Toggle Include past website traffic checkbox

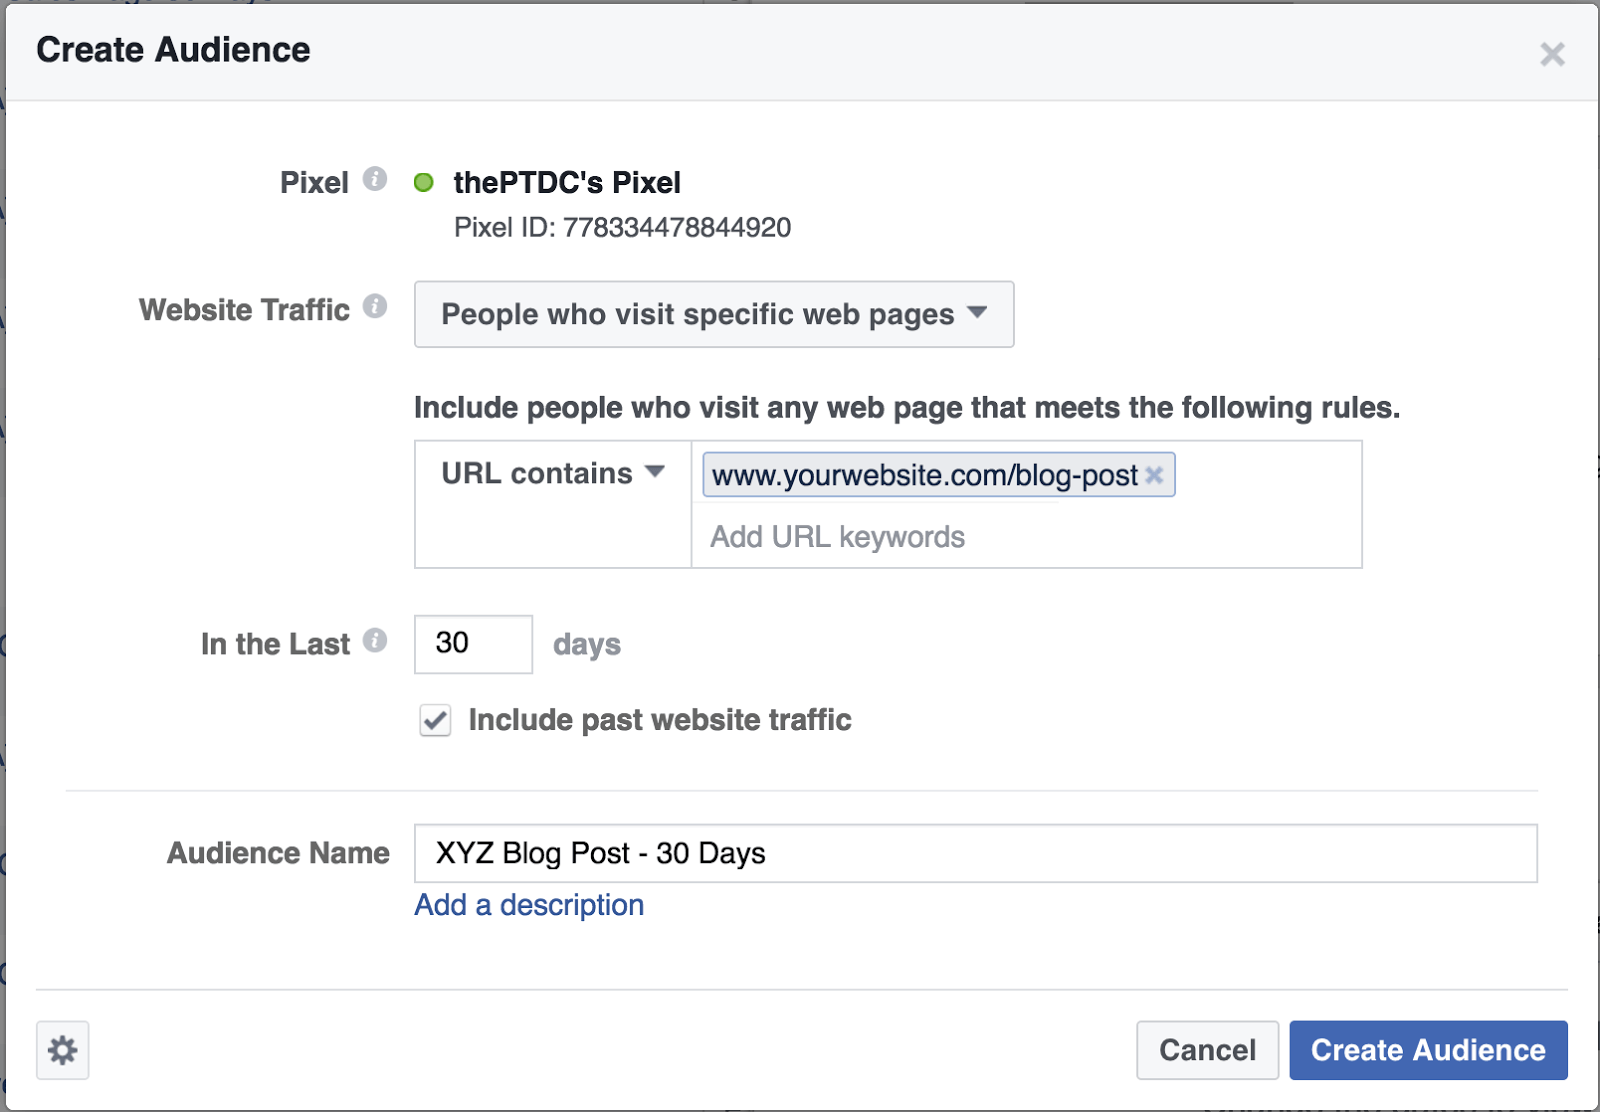coord(435,720)
